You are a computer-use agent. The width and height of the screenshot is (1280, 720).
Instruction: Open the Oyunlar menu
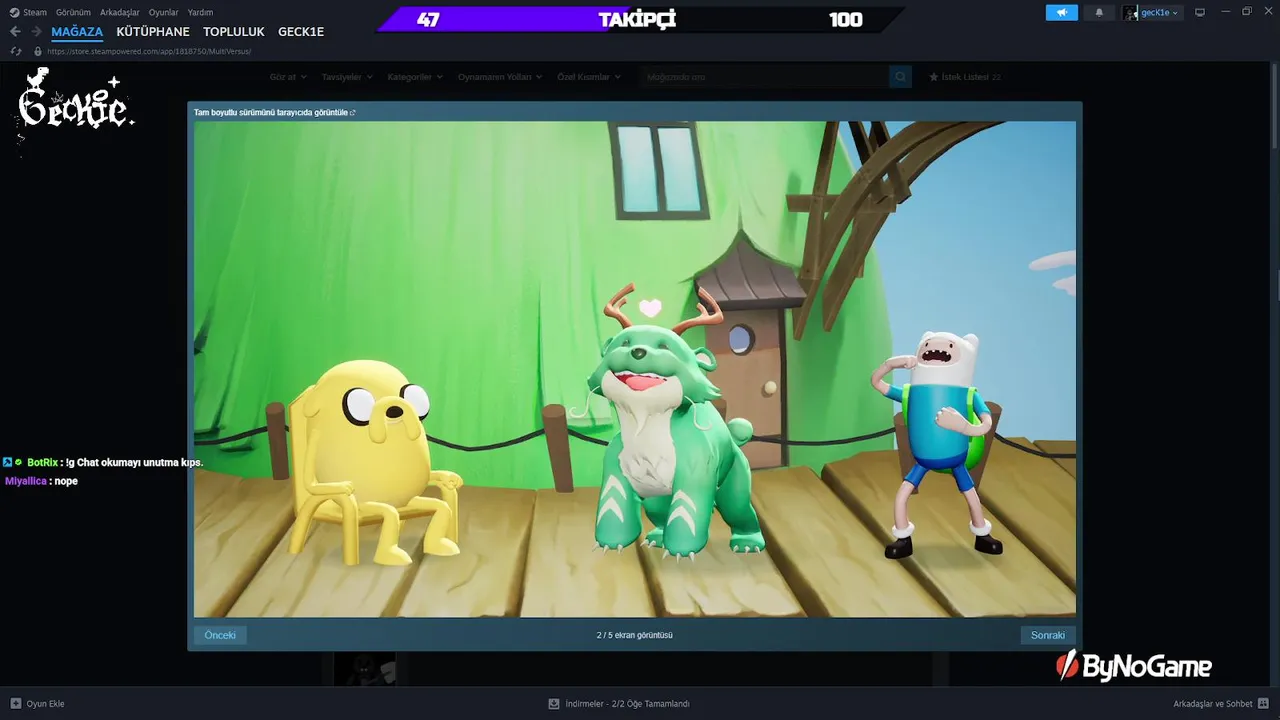(164, 13)
